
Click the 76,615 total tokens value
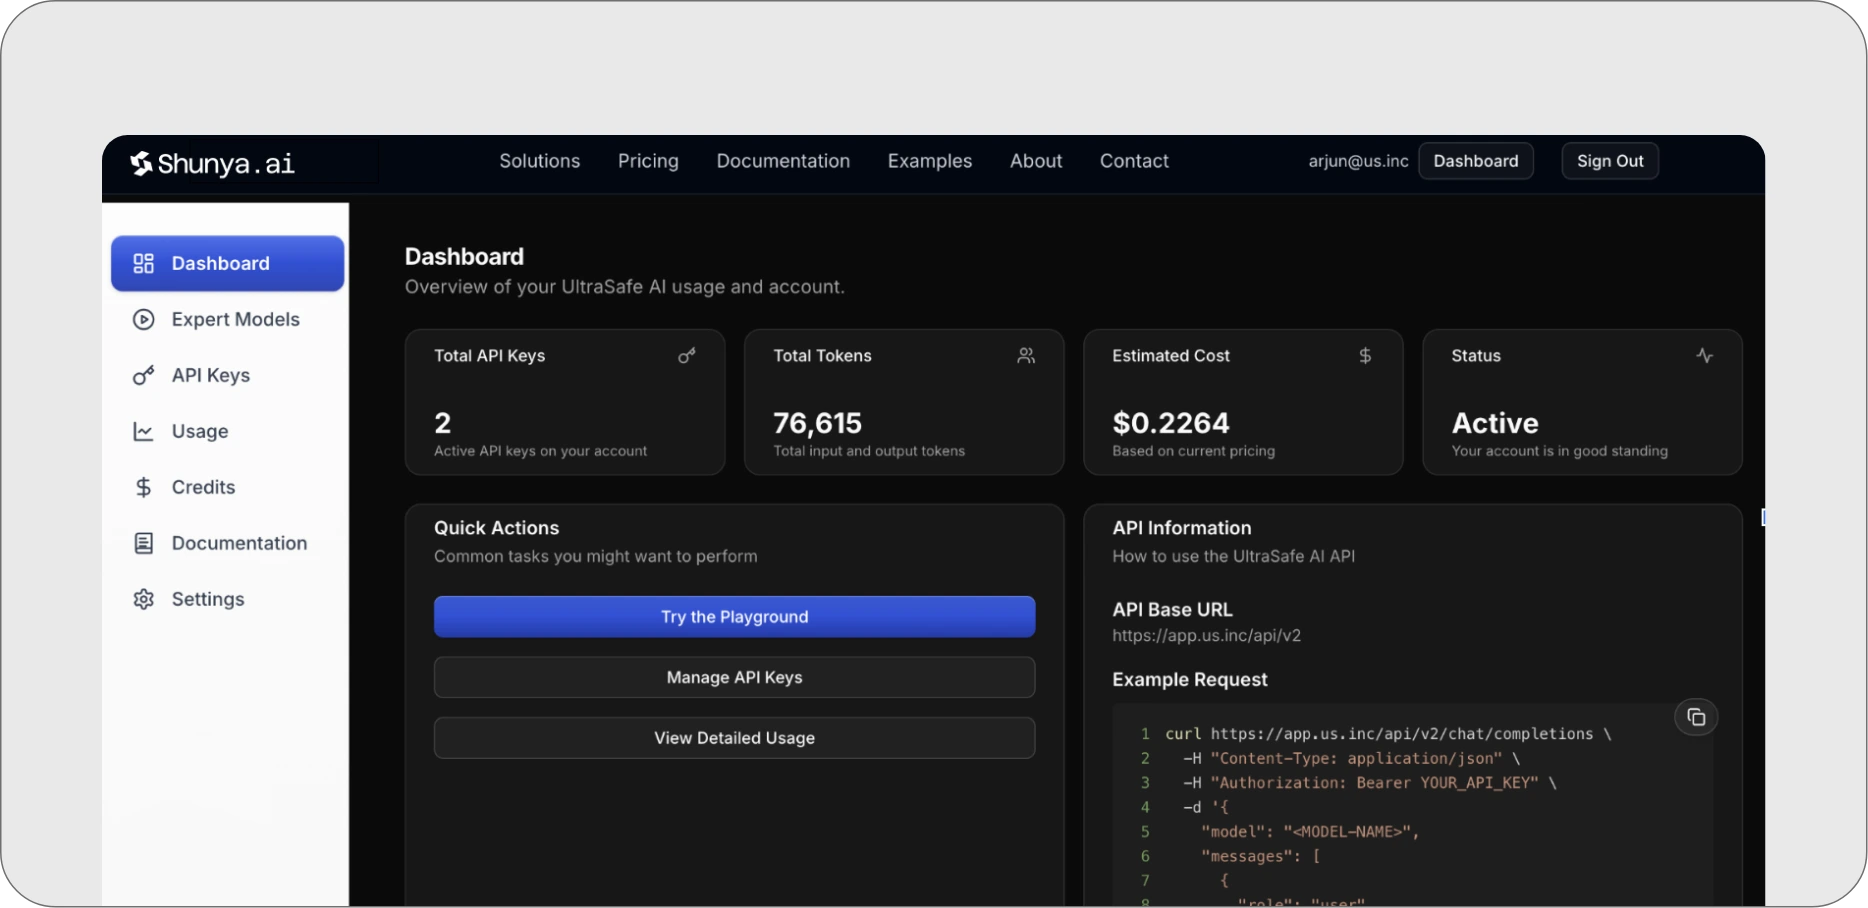[817, 423]
